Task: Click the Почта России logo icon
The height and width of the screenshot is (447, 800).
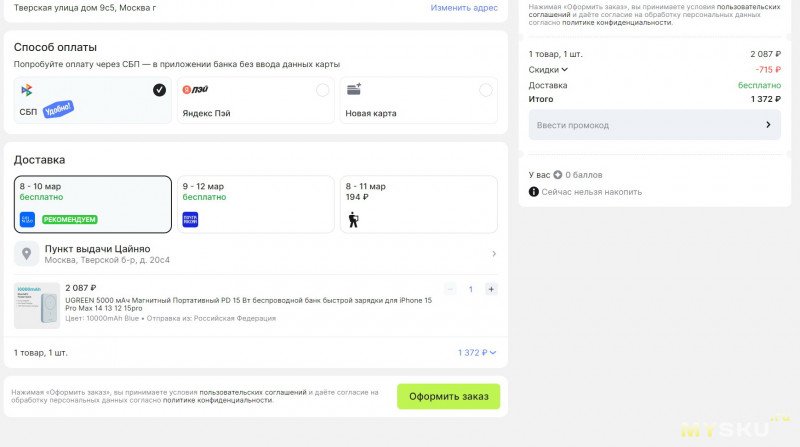Action: click(x=190, y=219)
